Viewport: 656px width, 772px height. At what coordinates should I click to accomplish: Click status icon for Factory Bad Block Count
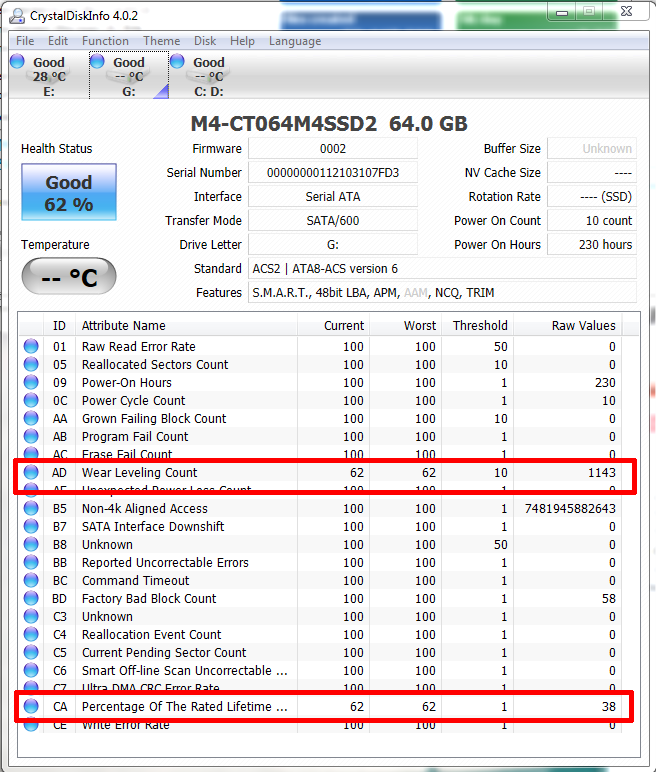coord(31,598)
